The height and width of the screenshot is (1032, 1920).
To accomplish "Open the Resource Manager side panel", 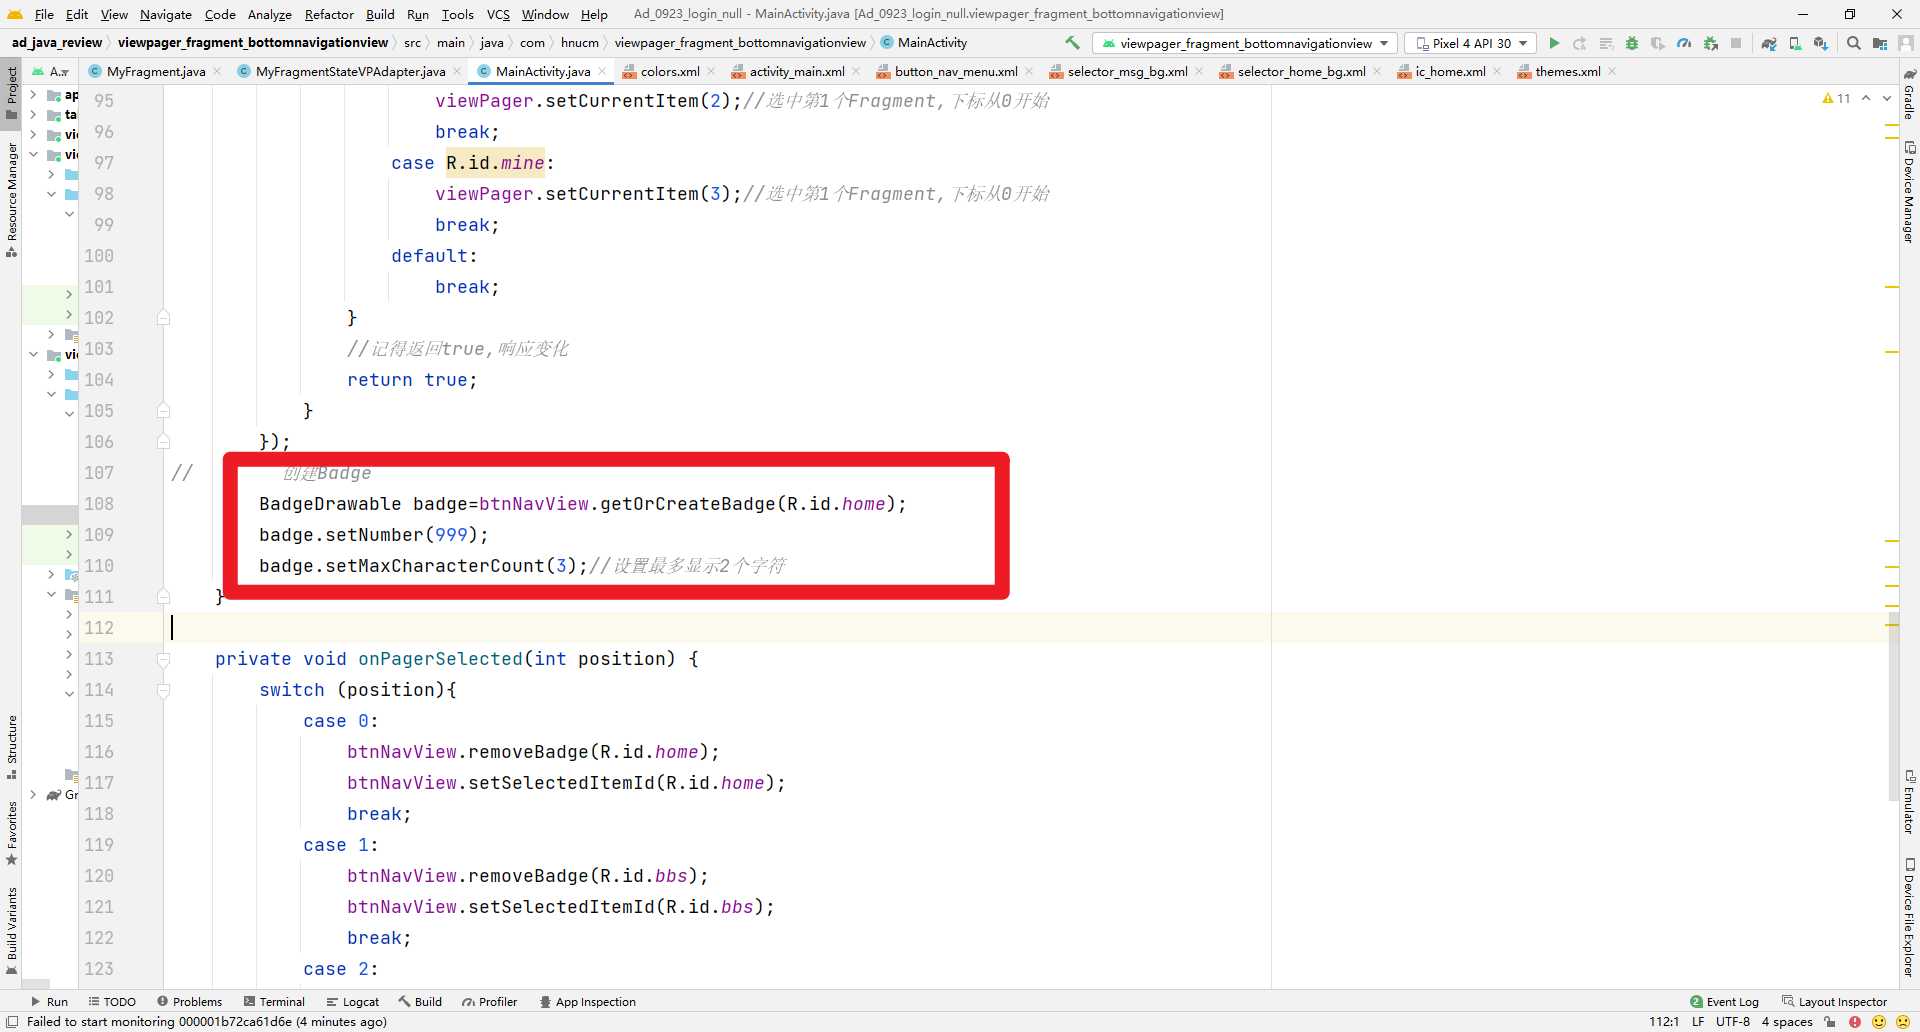I will [12, 200].
